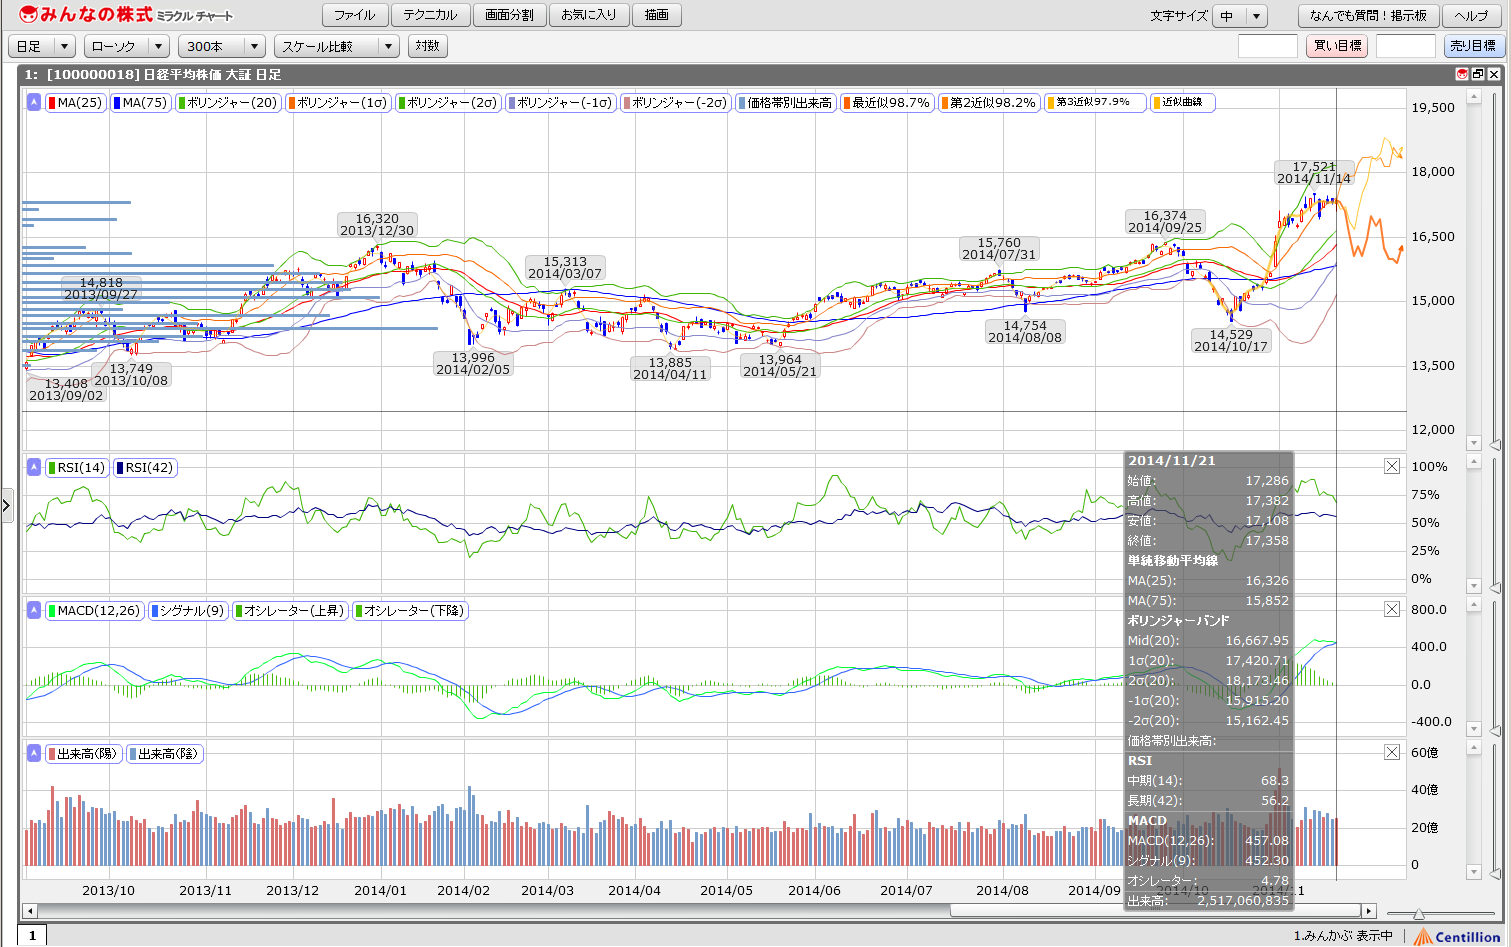Toggle the MA(25) line visibility

point(76,102)
